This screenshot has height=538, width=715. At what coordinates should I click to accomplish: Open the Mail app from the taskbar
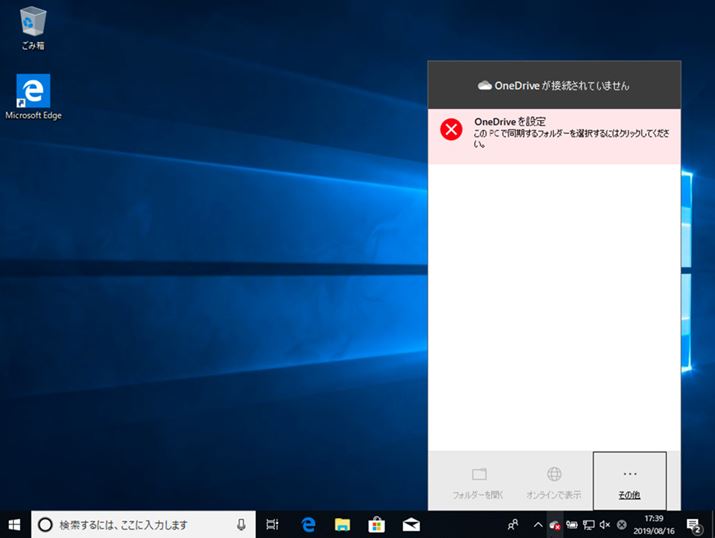click(x=411, y=525)
